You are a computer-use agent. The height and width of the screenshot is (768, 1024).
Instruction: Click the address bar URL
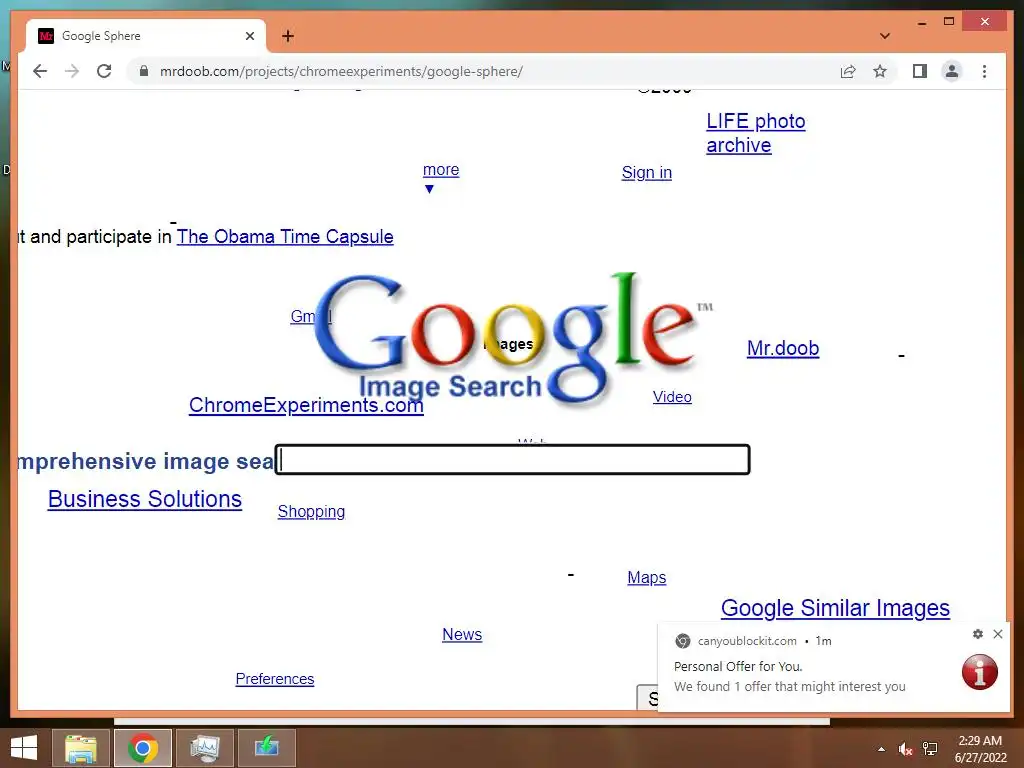(341, 71)
